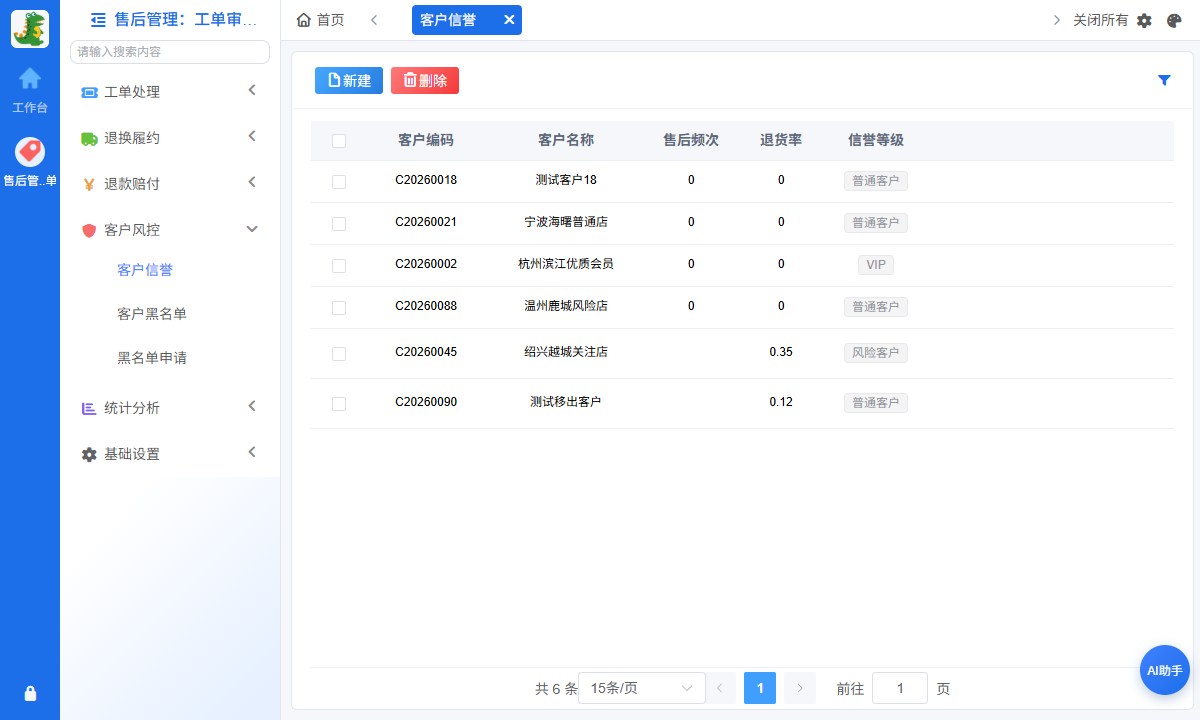Viewport: 1200px width, 720px height.
Task: Select checkbox for C20260018
Action: [x=339, y=182]
